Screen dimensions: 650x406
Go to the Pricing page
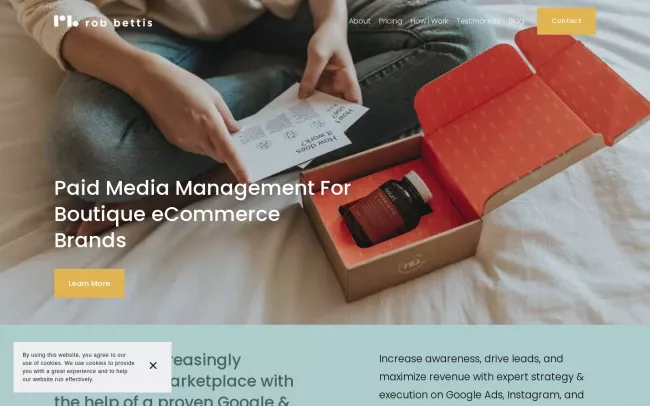[x=390, y=21]
